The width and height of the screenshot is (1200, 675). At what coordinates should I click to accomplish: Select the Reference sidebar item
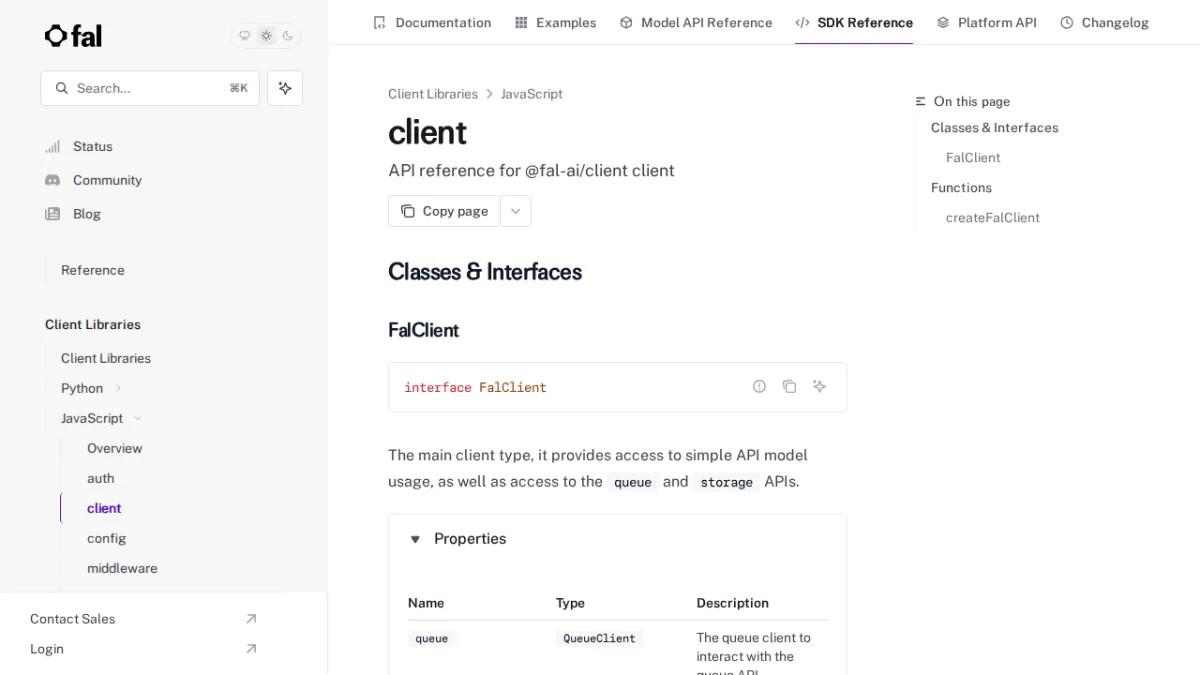pyautogui.click(x=93, y=270)
